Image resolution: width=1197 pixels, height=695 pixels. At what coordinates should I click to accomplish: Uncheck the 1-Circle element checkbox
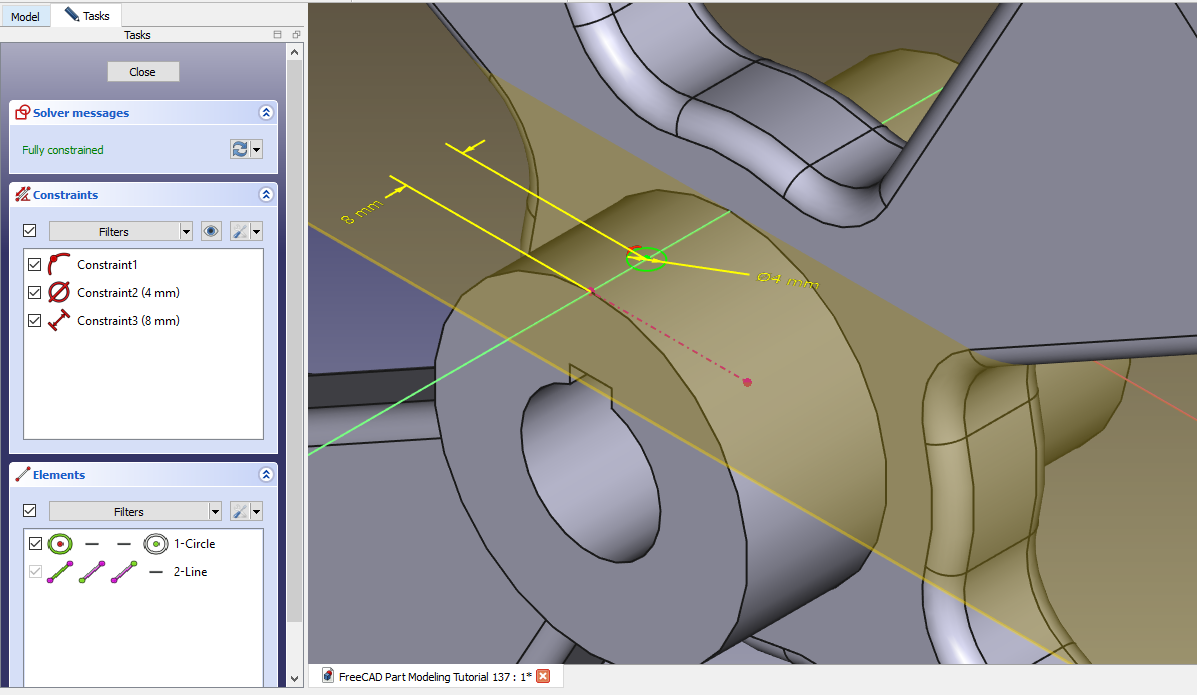(x=35, y=544)
